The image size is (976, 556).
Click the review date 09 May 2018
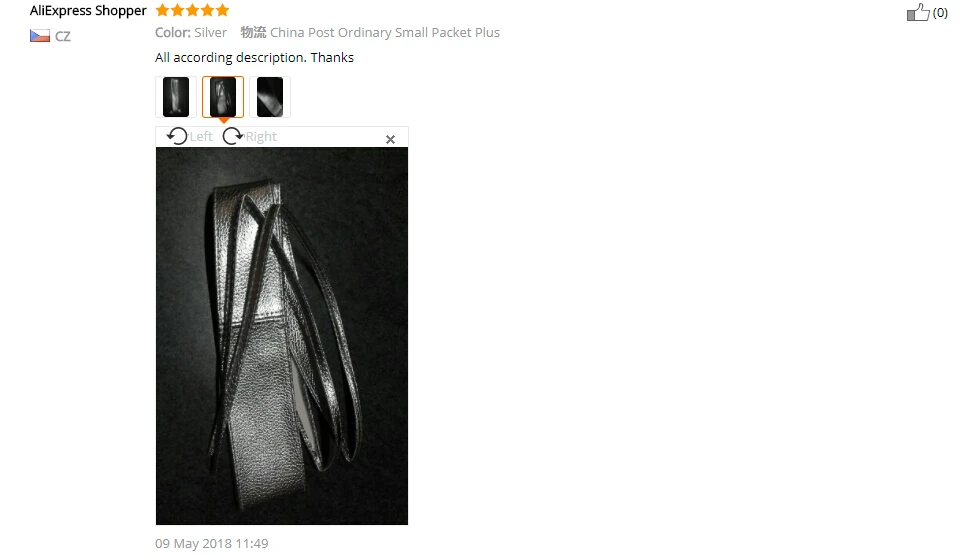212,544
